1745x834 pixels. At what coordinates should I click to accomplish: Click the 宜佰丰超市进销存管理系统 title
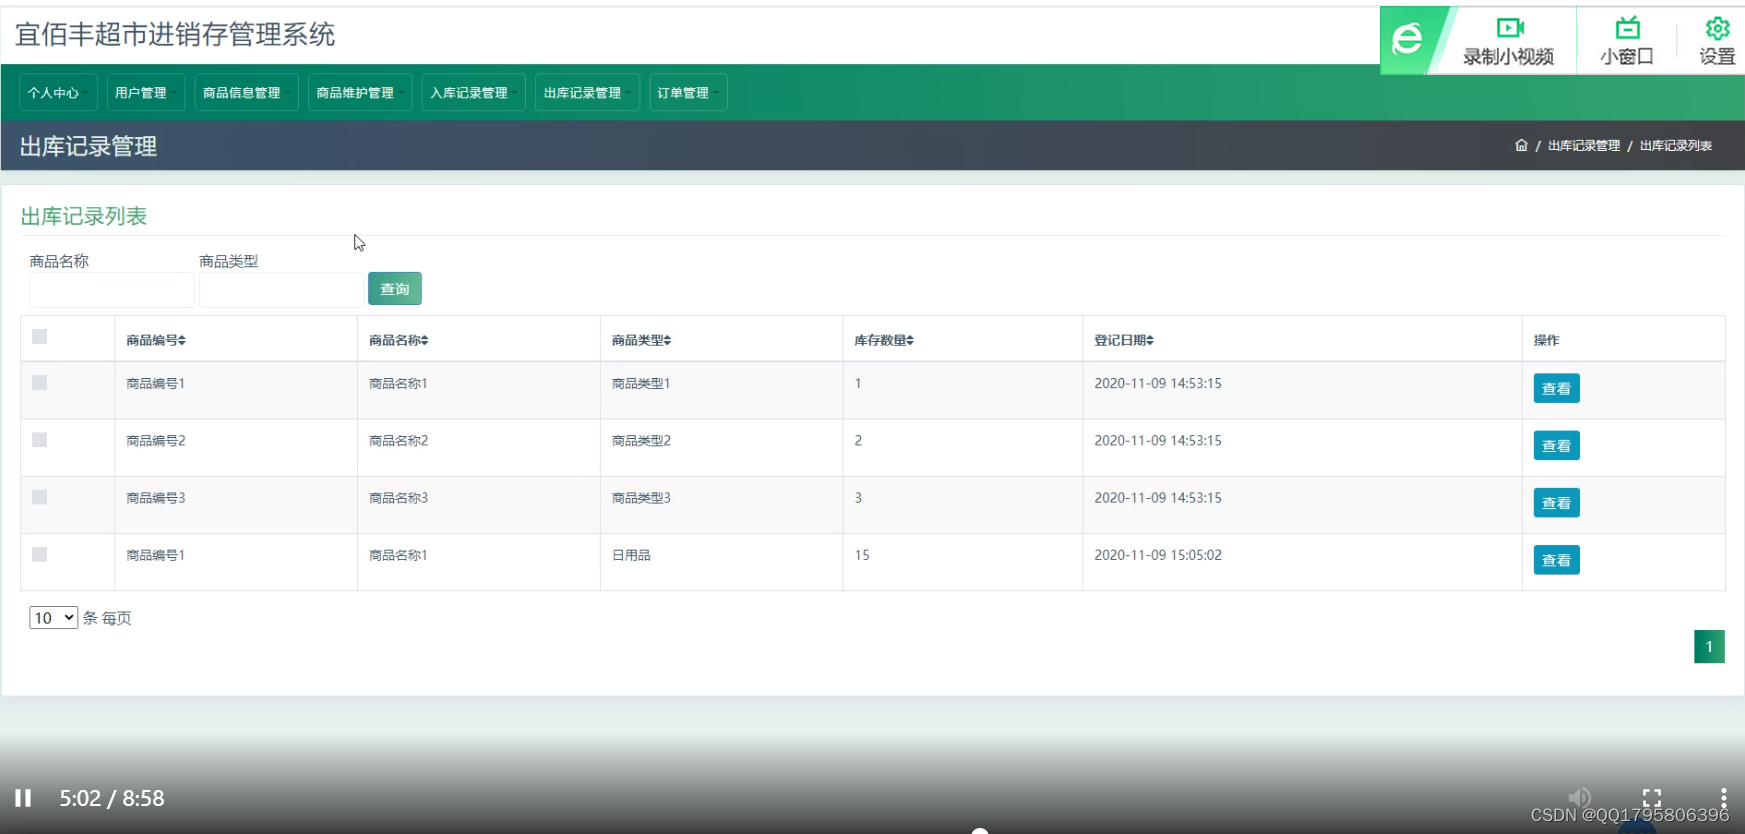(x=175, y=35)
